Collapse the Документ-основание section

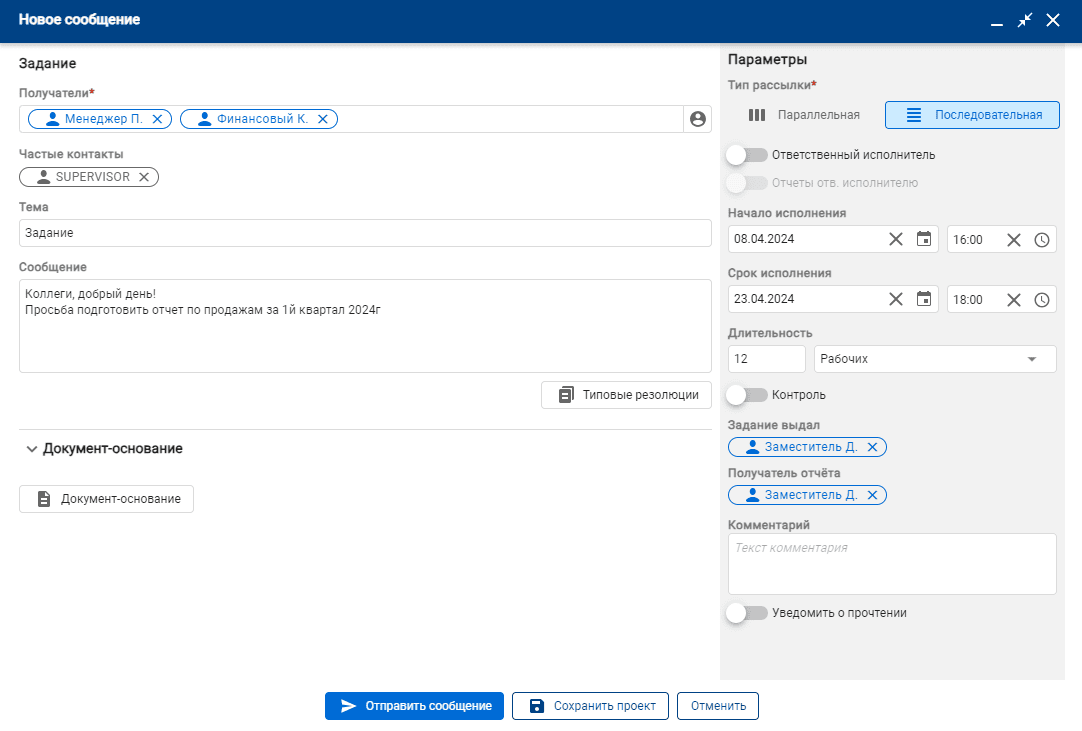32,449
